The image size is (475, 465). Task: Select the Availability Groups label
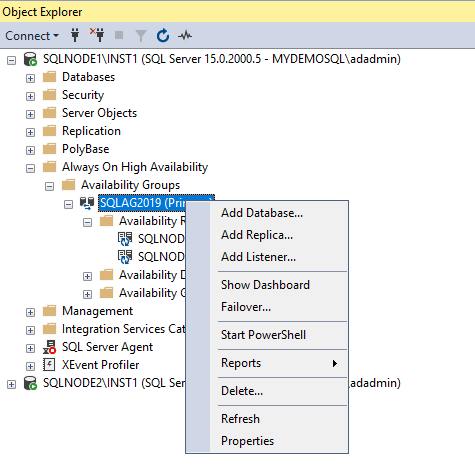[x=130, y=185]
